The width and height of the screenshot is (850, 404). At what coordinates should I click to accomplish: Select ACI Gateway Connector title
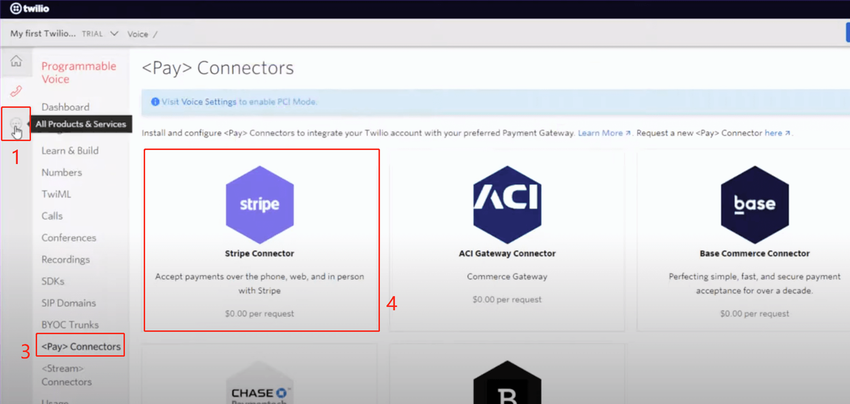[507, 253]
